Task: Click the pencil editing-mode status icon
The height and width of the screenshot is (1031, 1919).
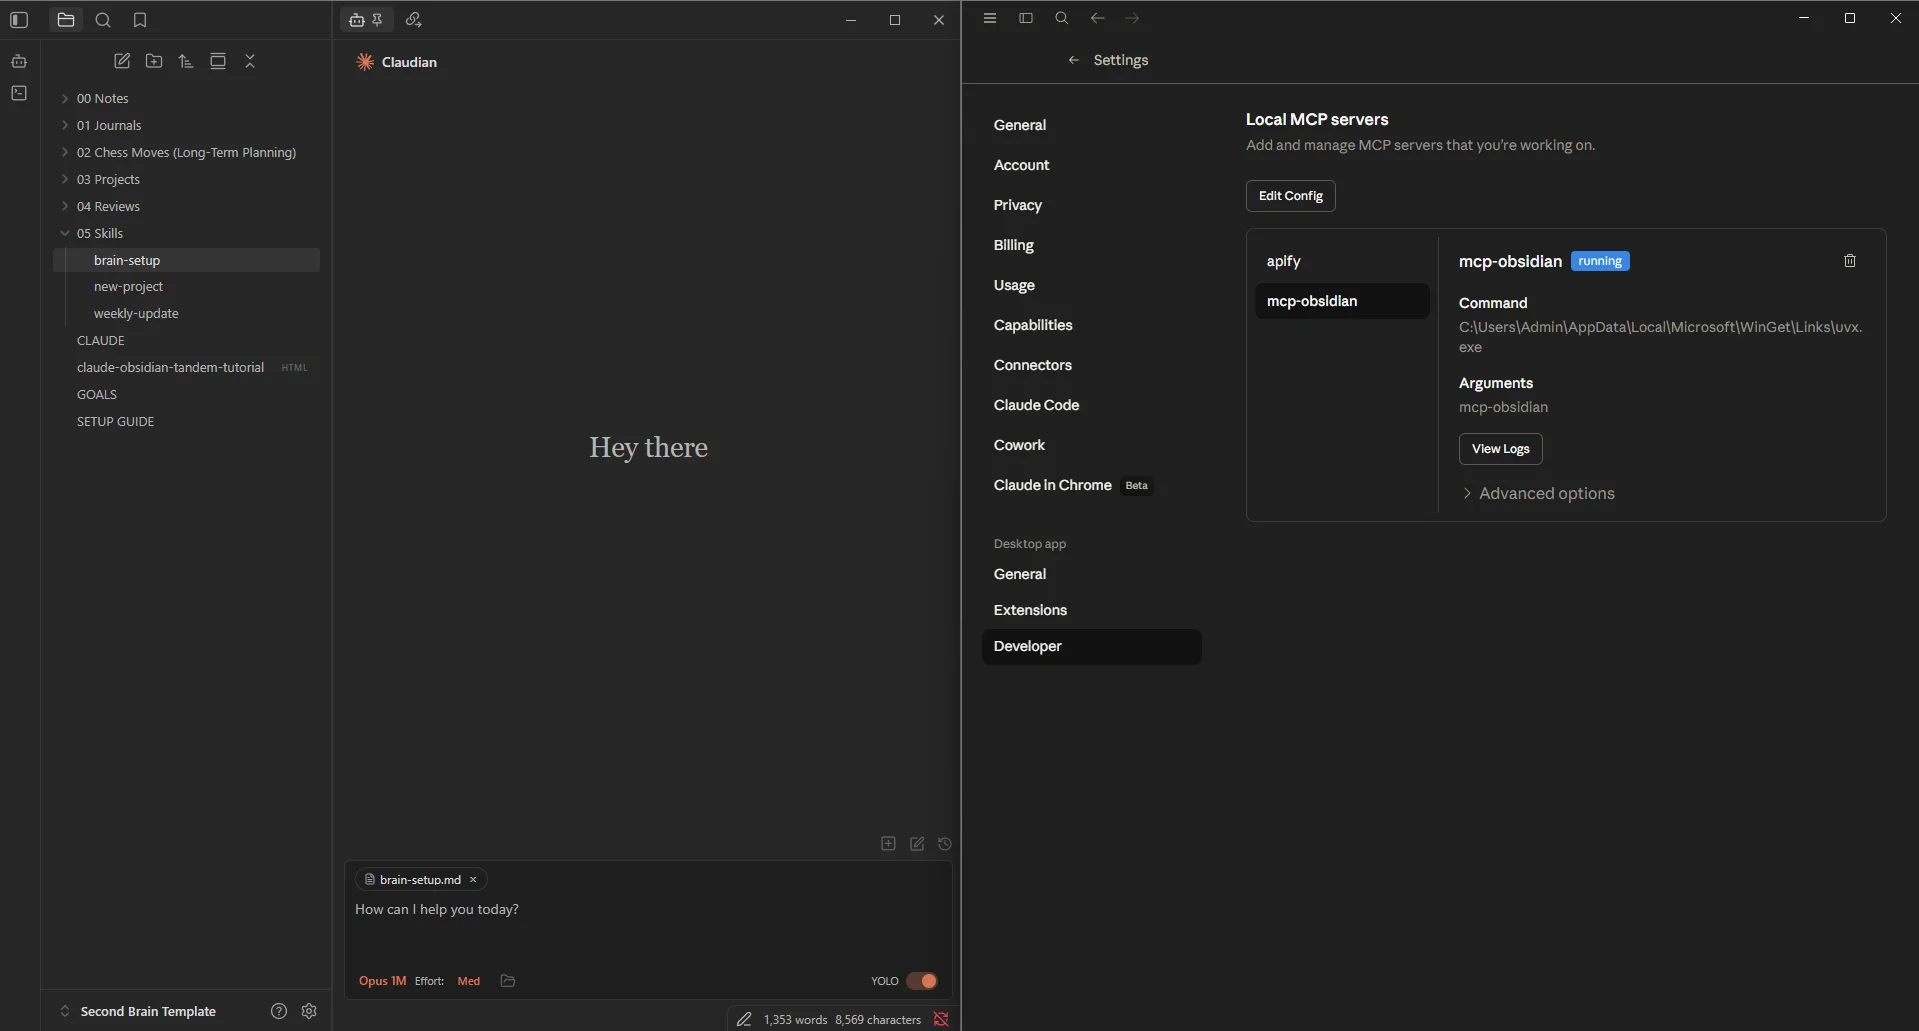Action: coord(744,1019)
